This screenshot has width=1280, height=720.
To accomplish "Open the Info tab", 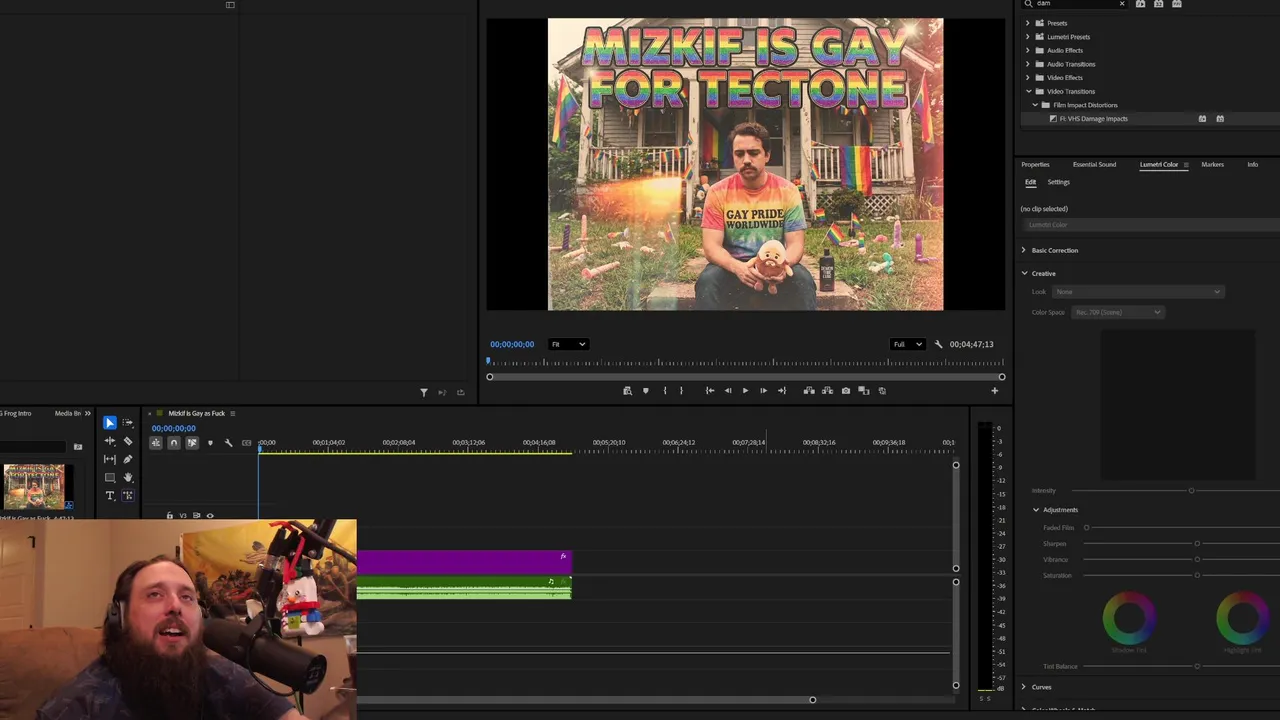I will [1252, 164].
